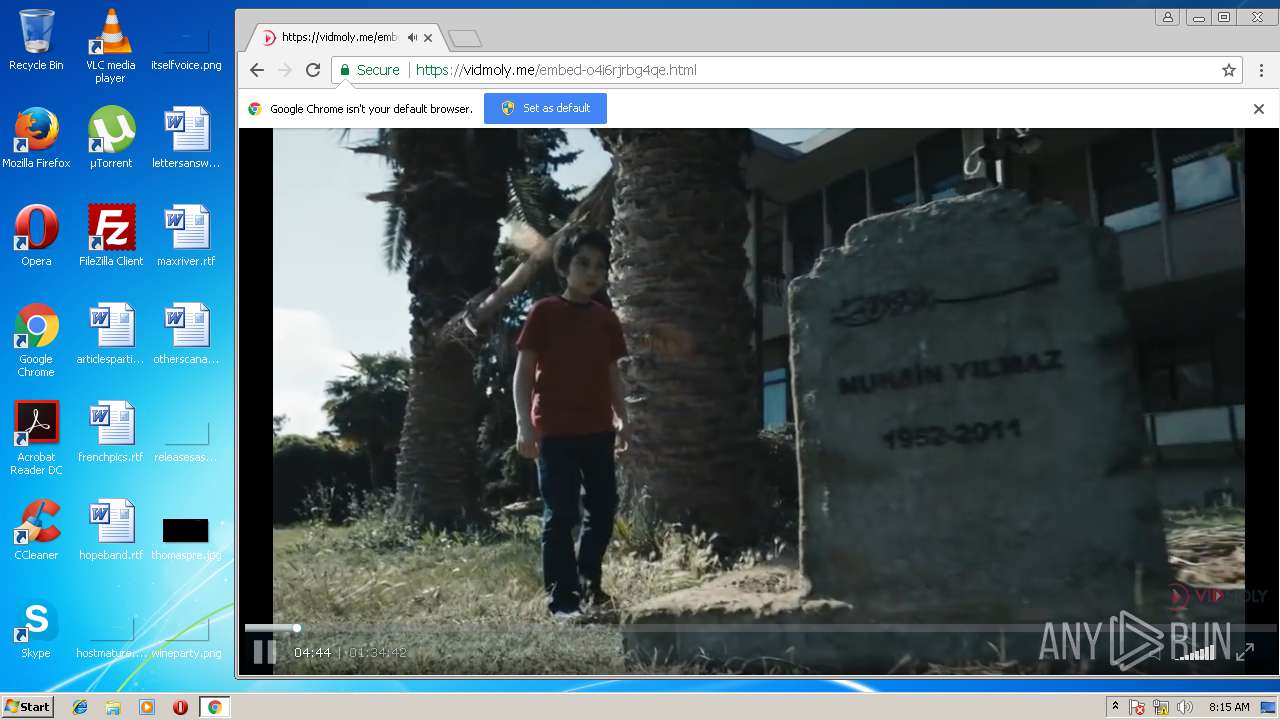Image resolution: width=1280 pixels, height=720 pixels.
Task: Open a new Chrome tab
Action: pyautogui.click(x=465, y=38)
